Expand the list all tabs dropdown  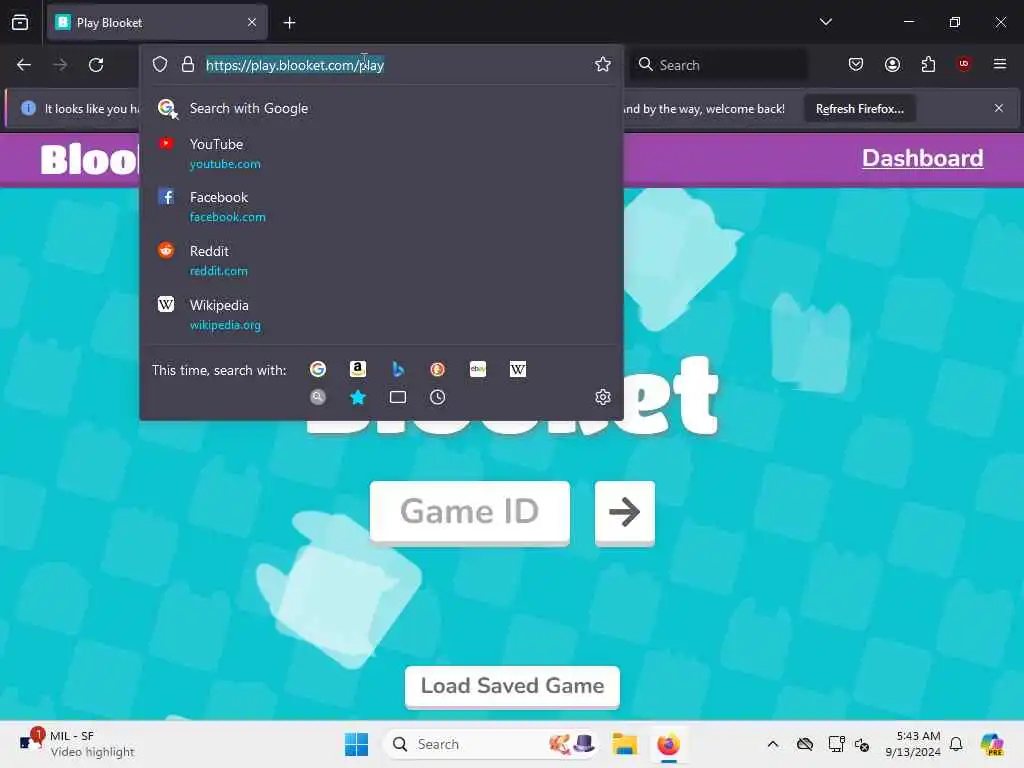click(825, 22)
